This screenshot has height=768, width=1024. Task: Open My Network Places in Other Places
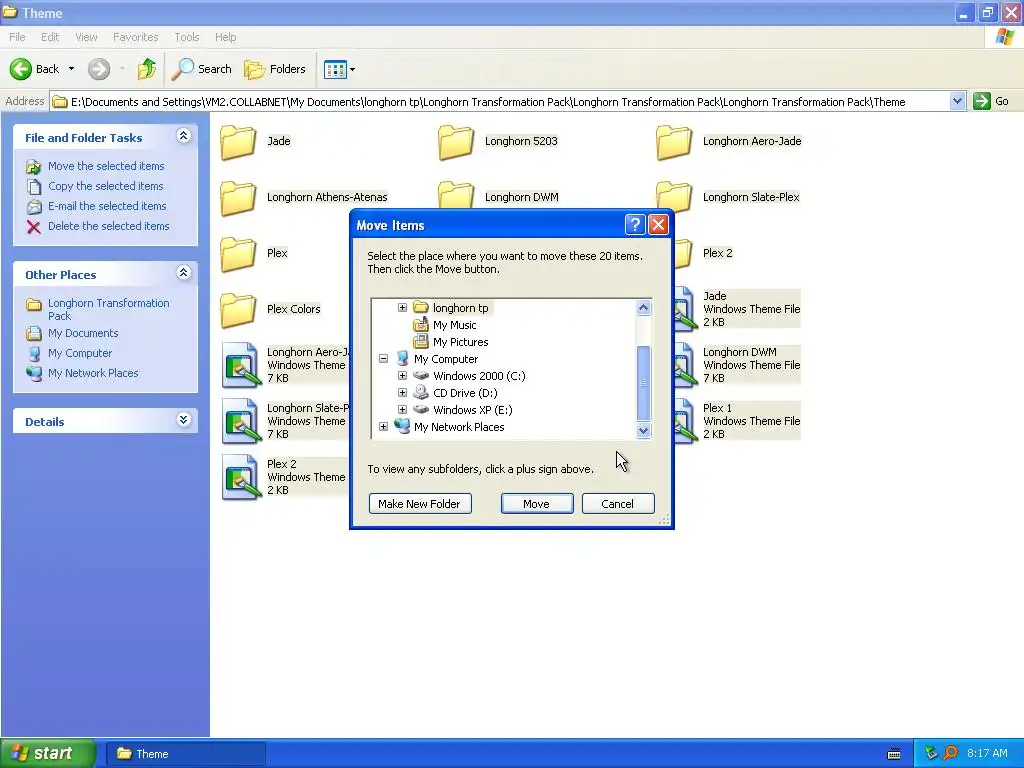coord(93,373)
